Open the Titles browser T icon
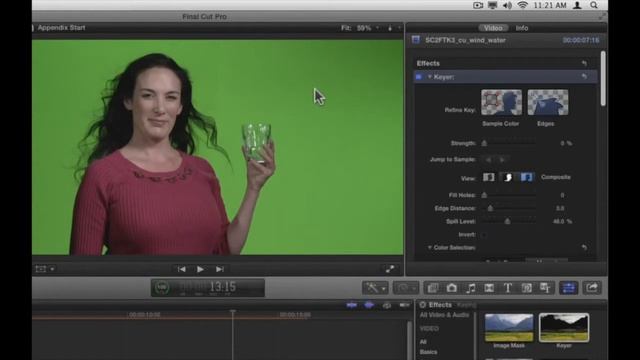Screen dimensions: 640x360 click(x=507, y=288)
